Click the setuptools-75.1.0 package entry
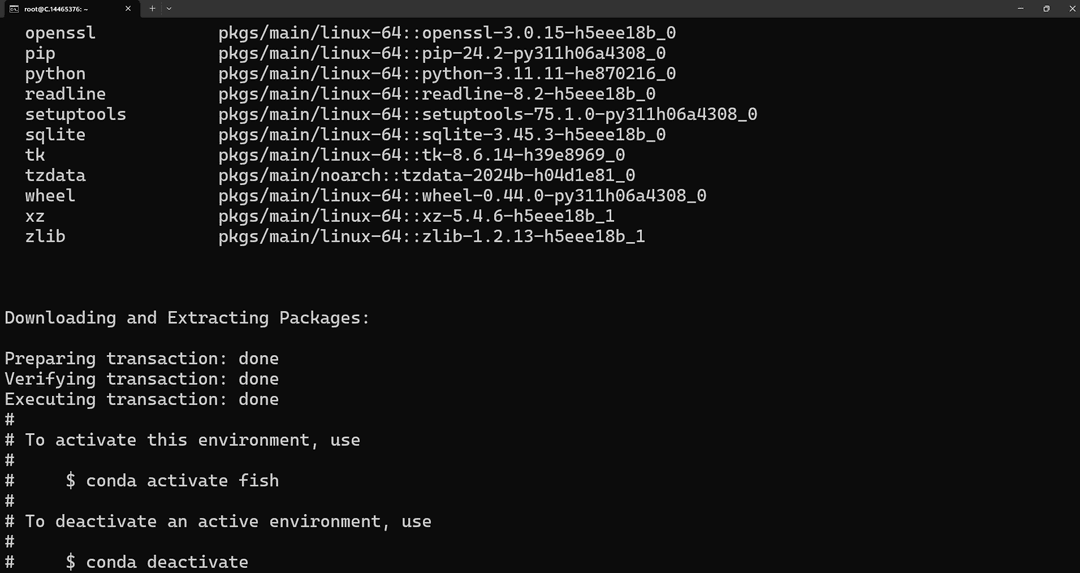 coord(488,114)
